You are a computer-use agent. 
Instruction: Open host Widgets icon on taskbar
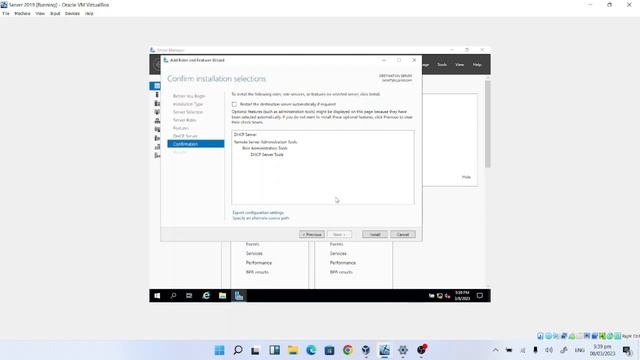[274, 350]
